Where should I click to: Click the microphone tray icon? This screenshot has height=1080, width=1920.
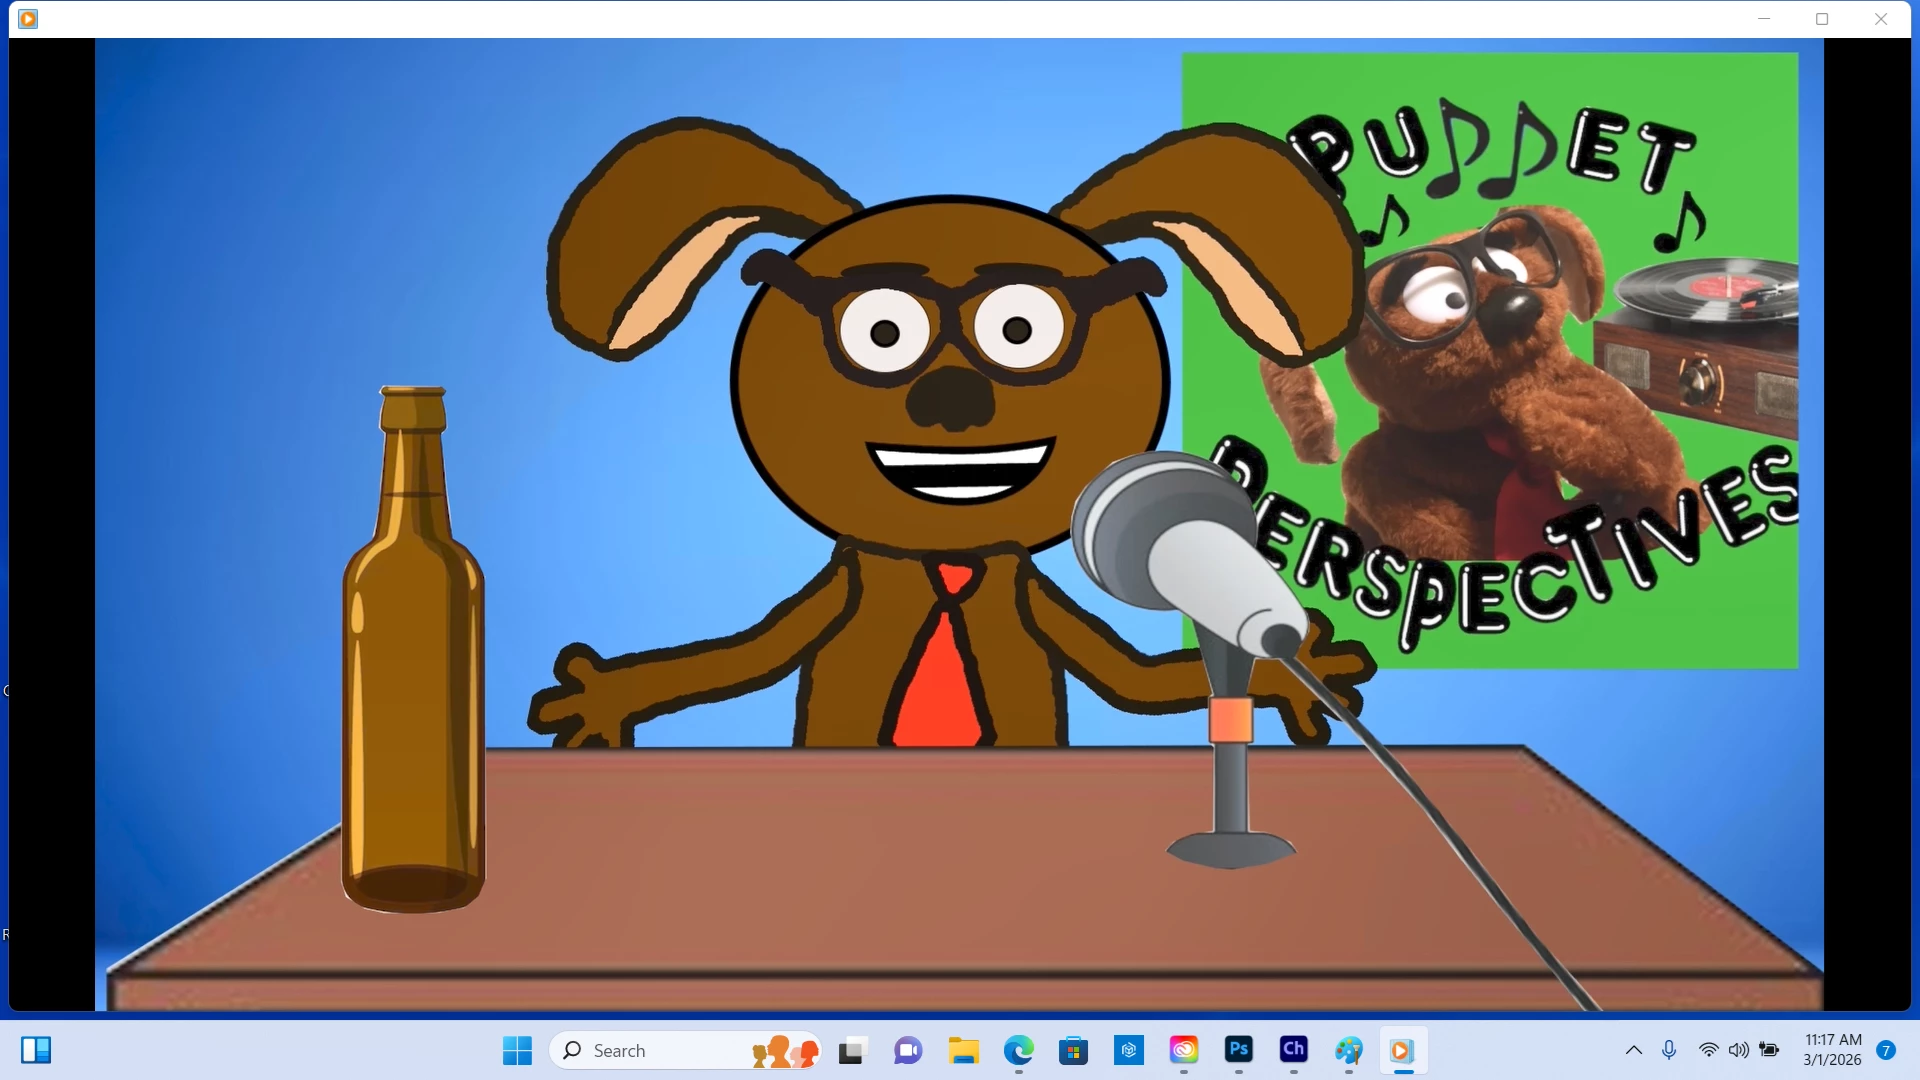1669,1050
